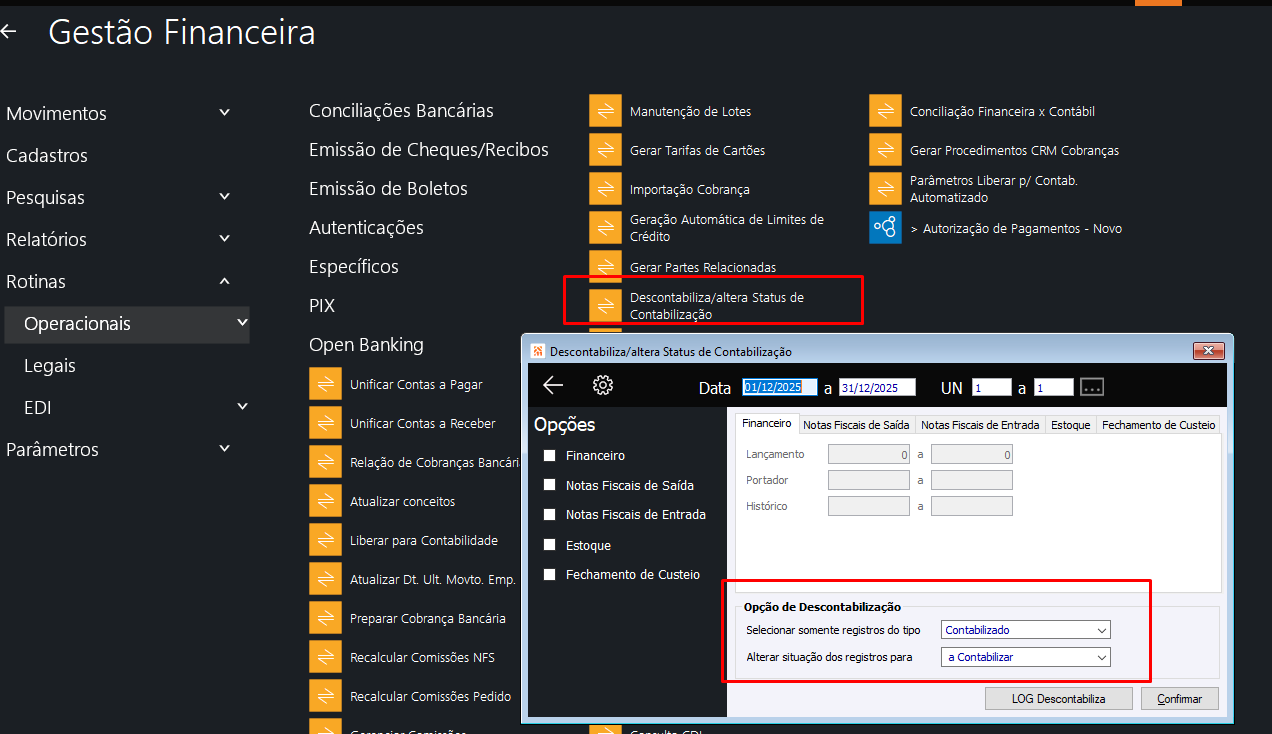Click the first UN input field
Screen dimensions: 1272x734
991,387
